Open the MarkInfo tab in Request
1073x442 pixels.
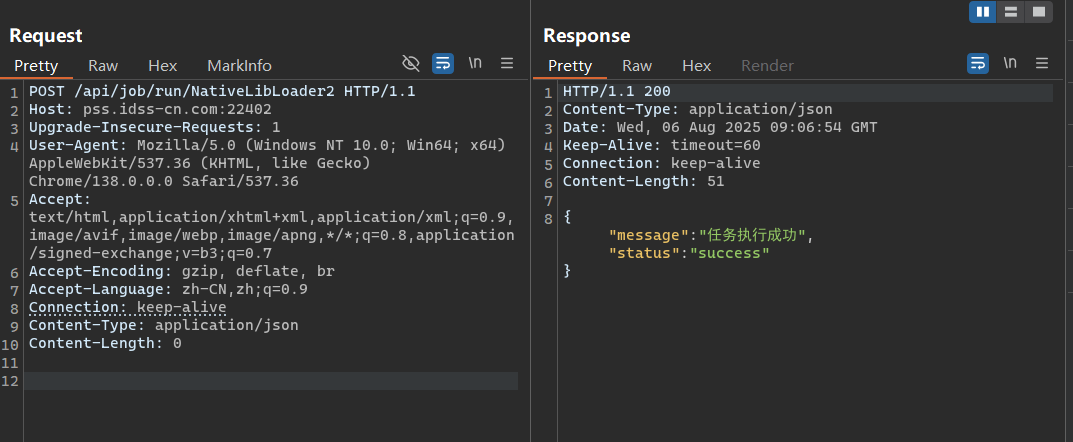click(x=240, y=66)
